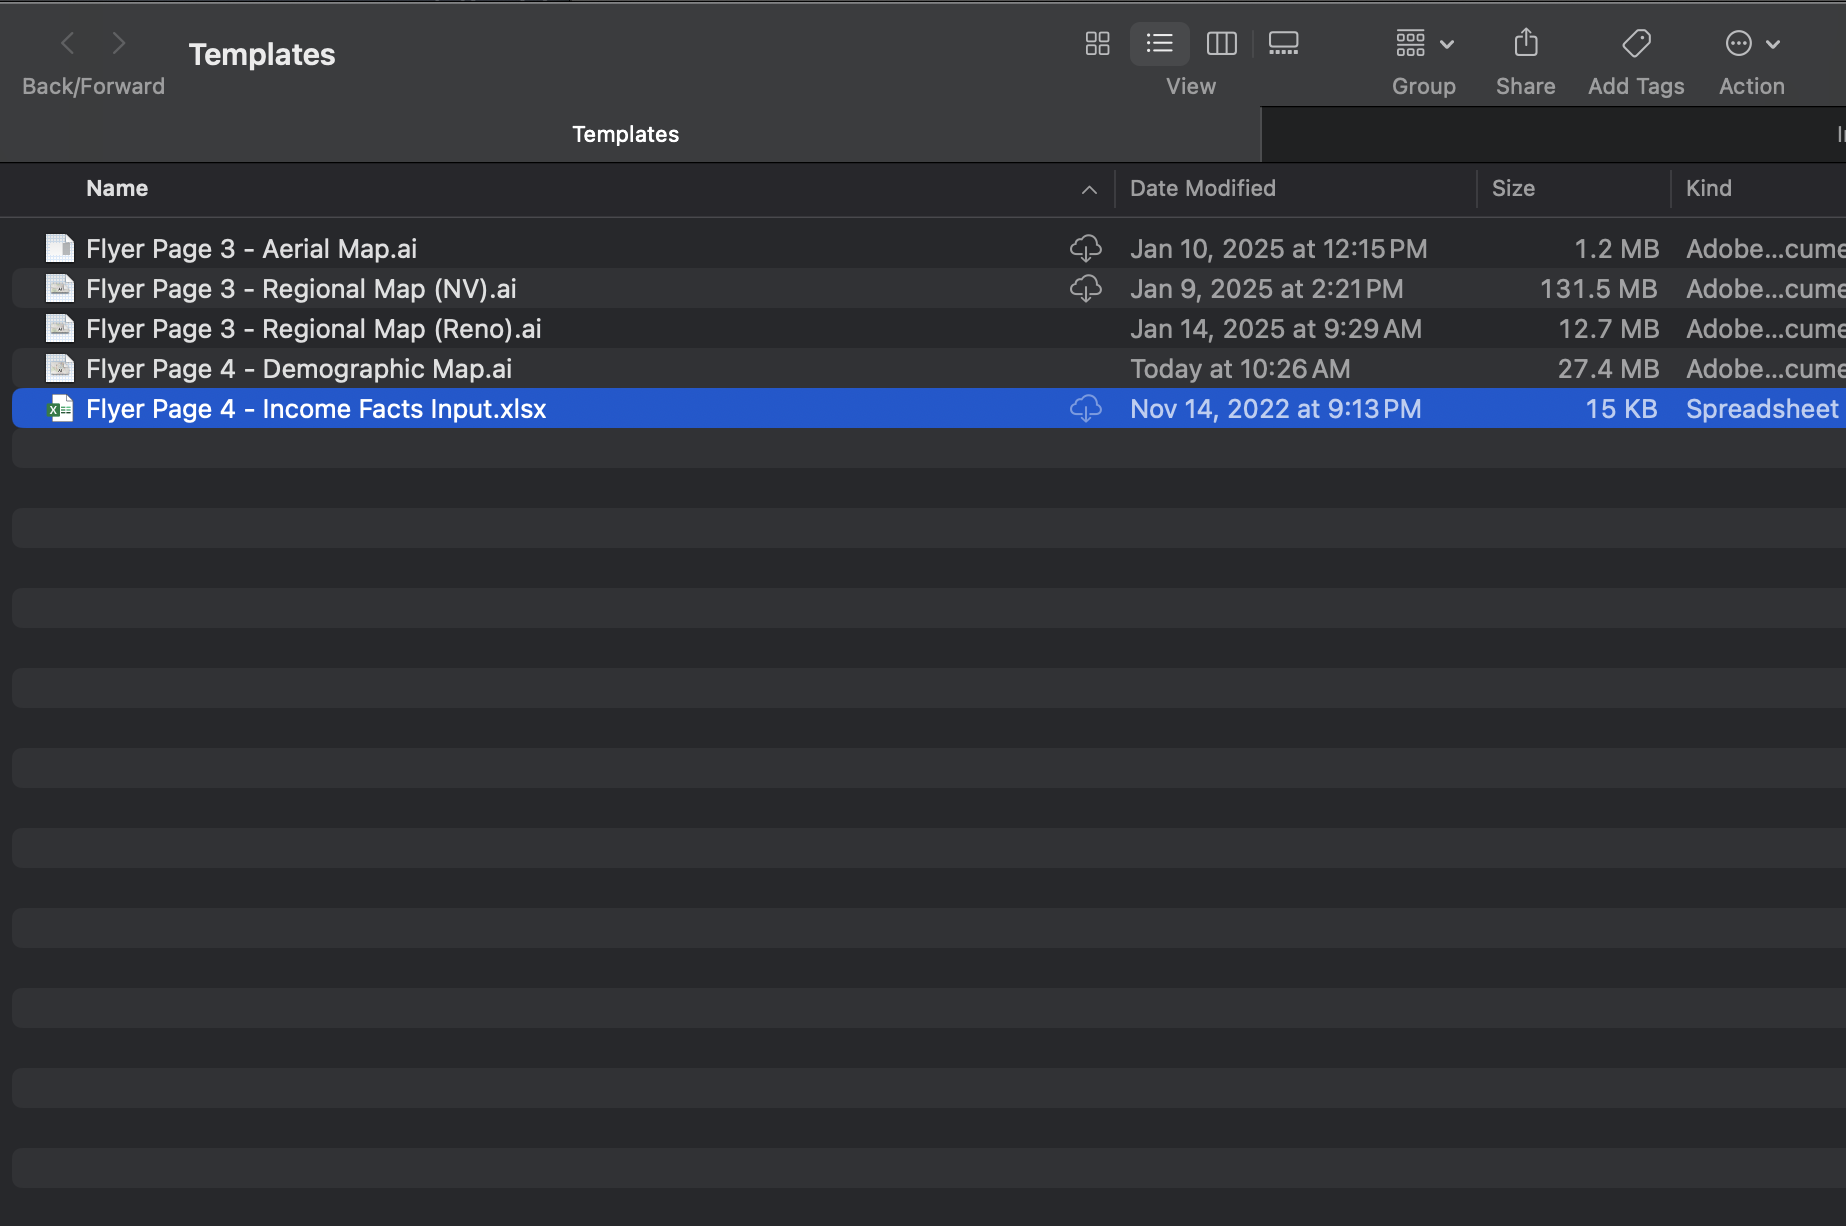
Task: Toggle Name column sort order chevron
Action: (1089, 190)
